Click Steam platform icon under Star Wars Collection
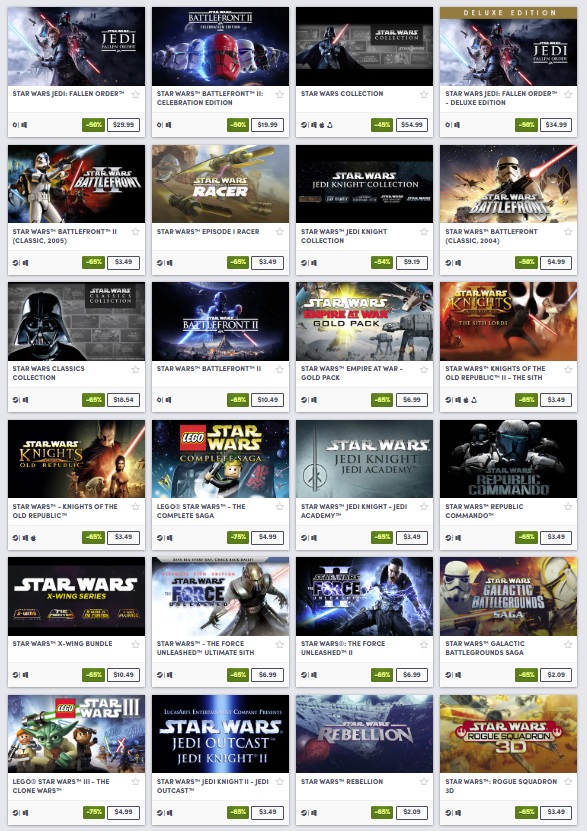 coord(304,125)
